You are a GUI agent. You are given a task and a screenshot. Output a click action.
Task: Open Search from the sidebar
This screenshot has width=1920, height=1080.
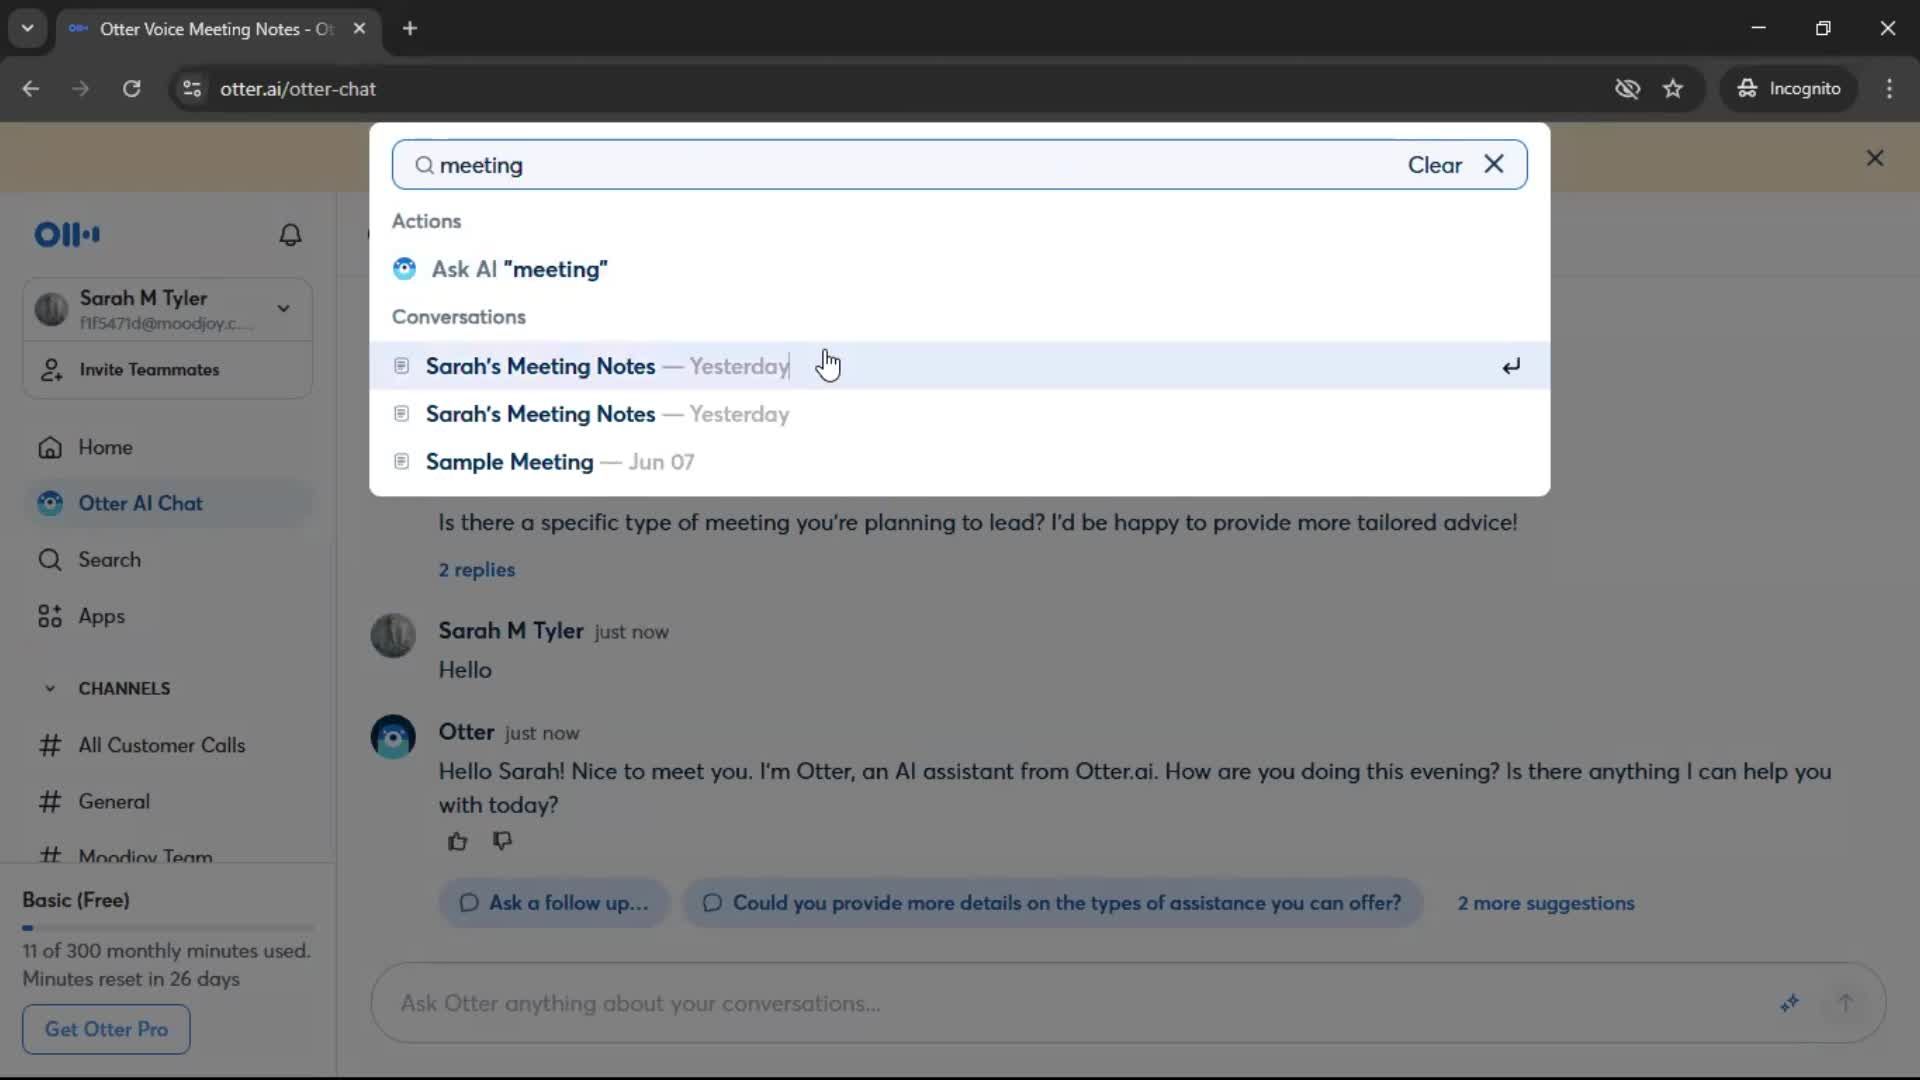(x=167, y=560)
